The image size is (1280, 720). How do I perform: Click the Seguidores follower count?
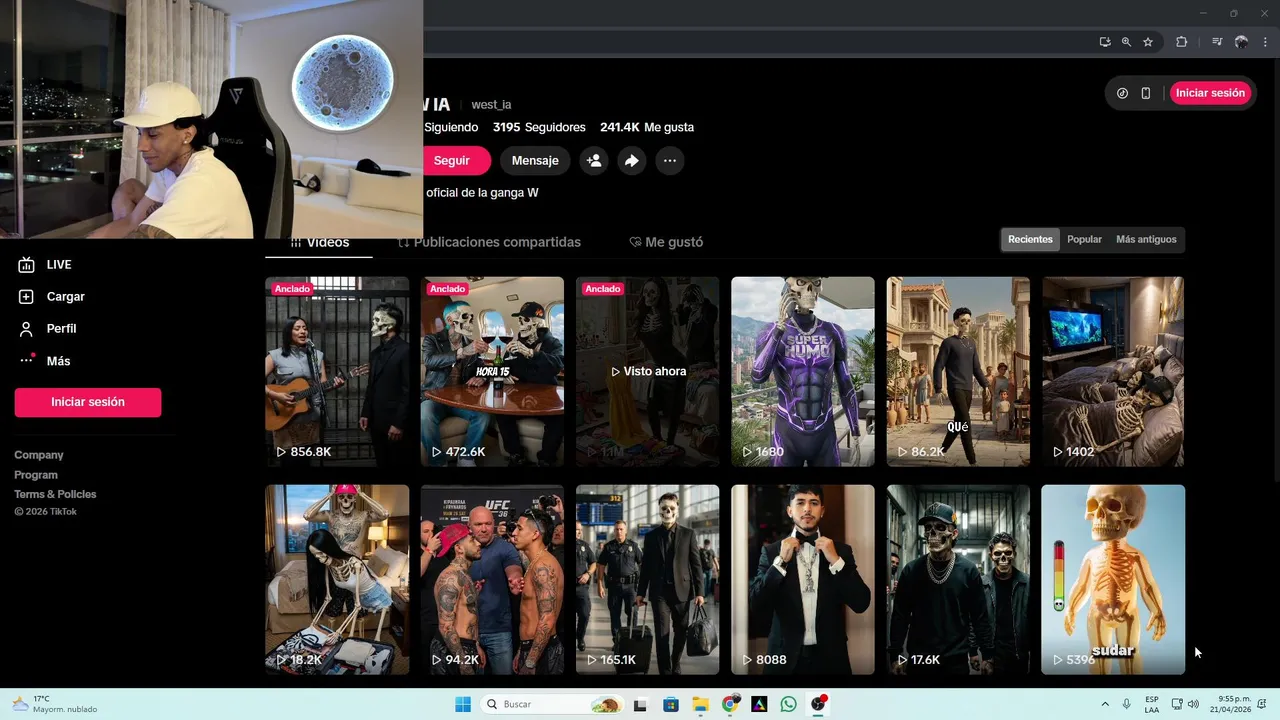[x=539, y=128]
